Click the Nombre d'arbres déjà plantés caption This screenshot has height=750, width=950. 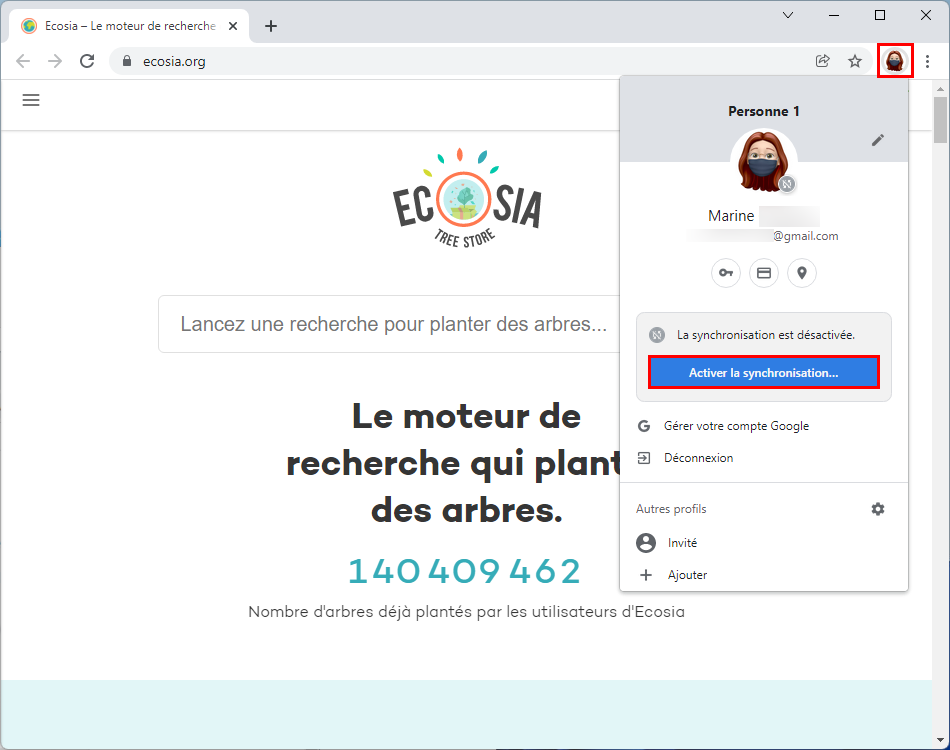pos(467,612)
